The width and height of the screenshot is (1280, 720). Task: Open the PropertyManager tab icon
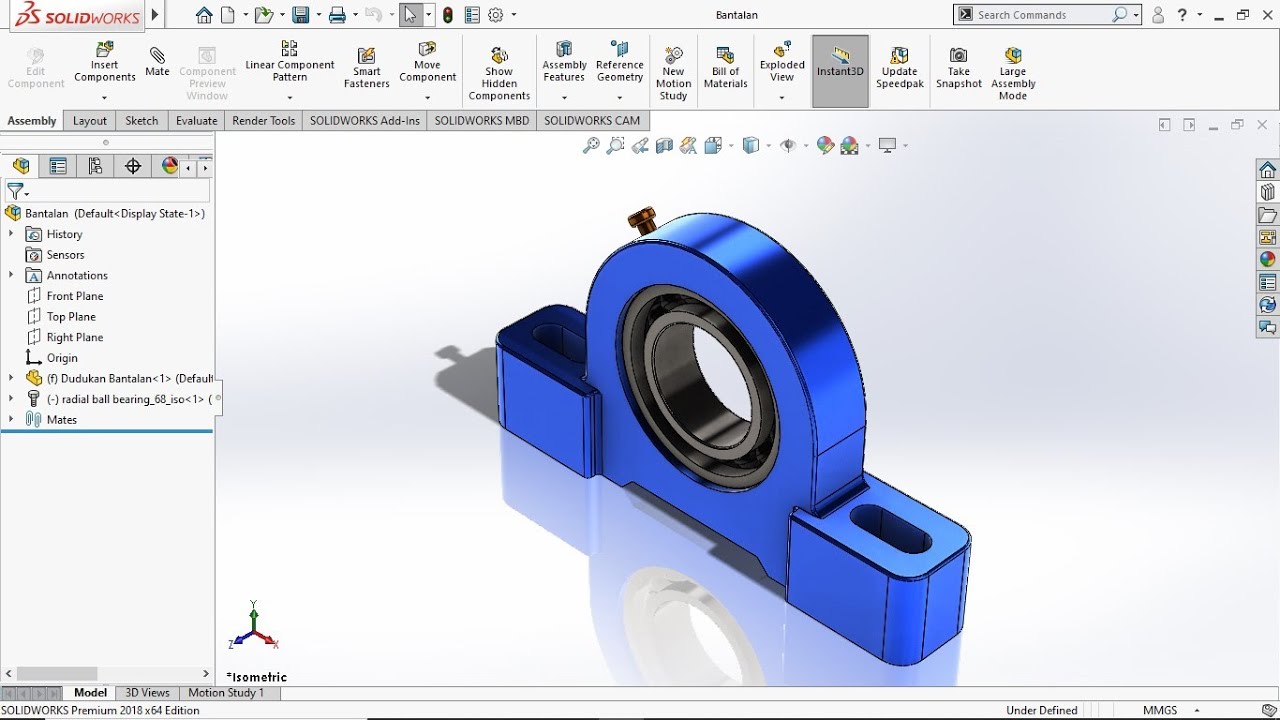click(58, 166)
